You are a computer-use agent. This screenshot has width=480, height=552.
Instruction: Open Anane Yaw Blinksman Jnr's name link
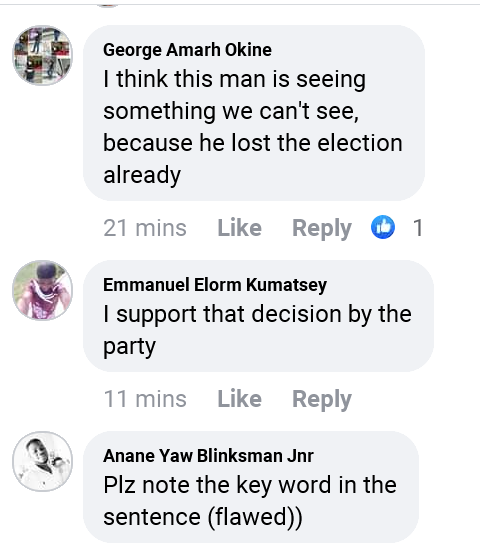tap(208, 456)
